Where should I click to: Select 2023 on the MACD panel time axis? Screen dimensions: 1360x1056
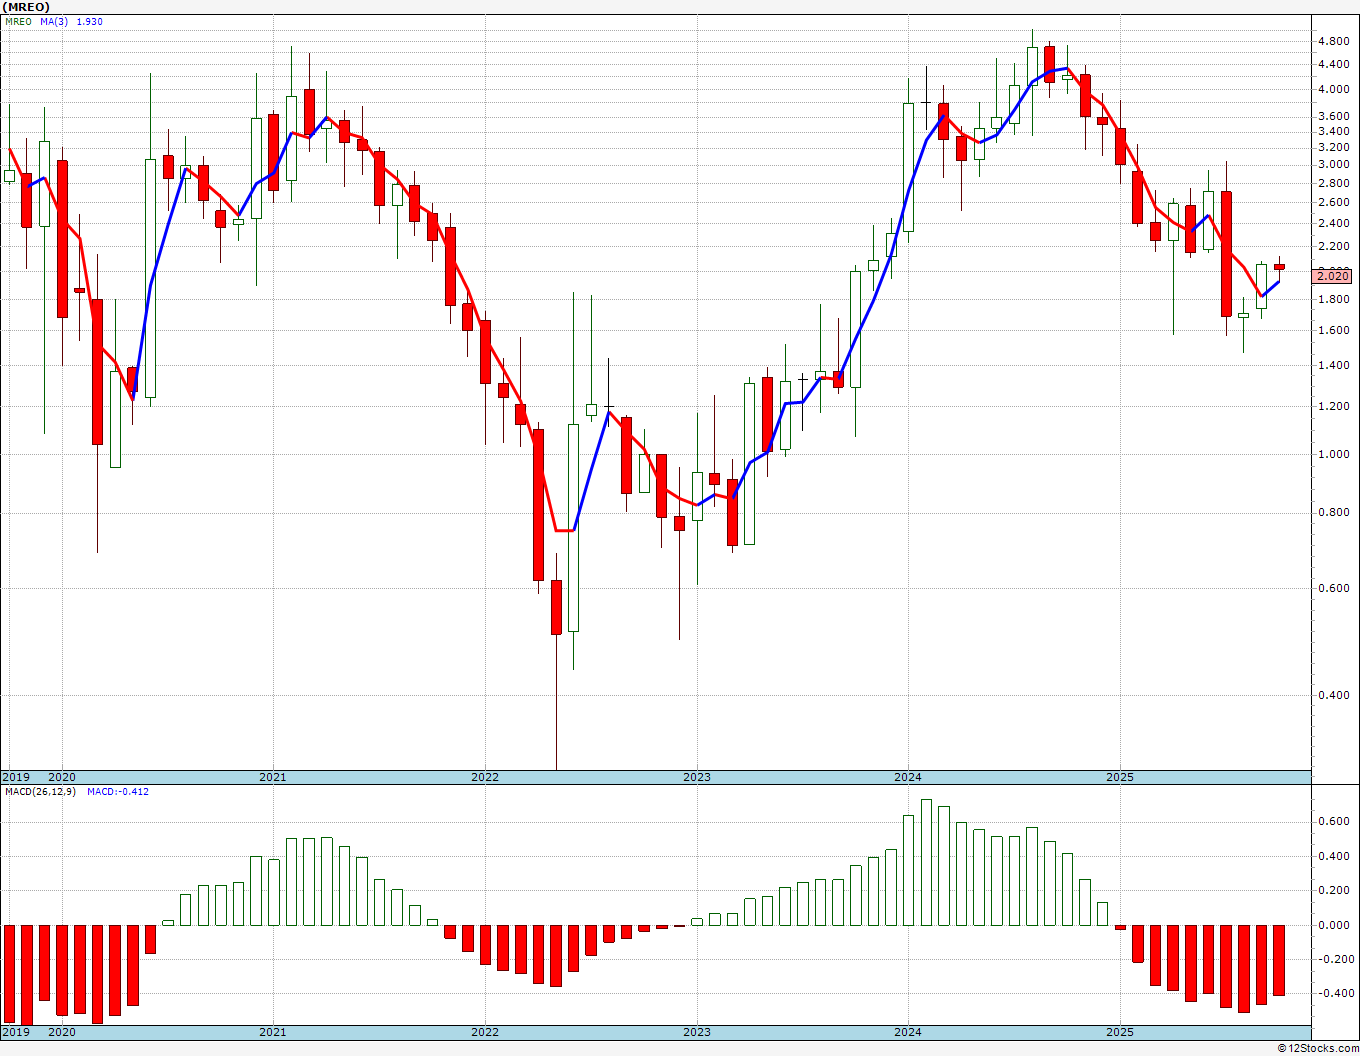(x=697, y=1033)
